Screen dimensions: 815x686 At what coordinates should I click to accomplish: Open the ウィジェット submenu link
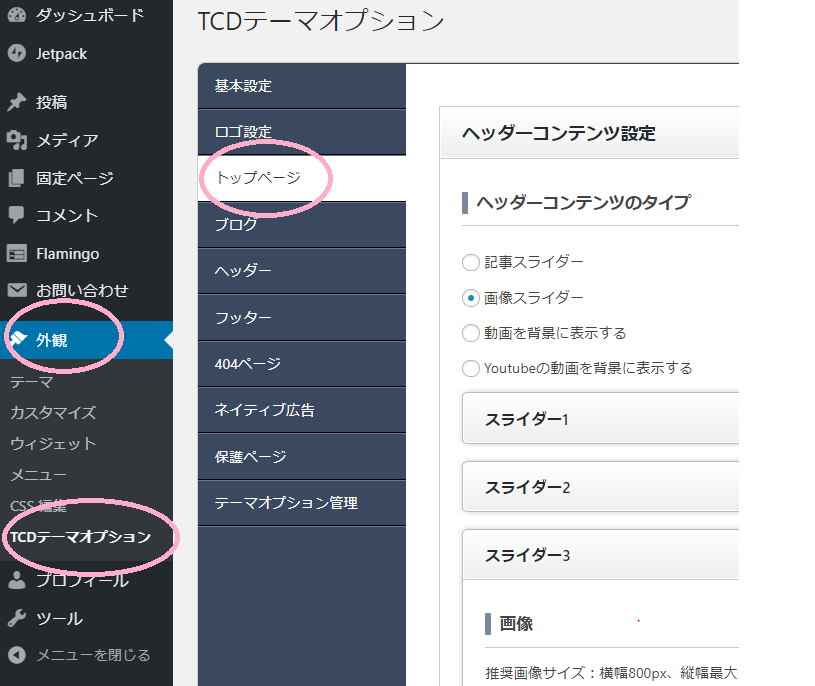tap(53, 443)
